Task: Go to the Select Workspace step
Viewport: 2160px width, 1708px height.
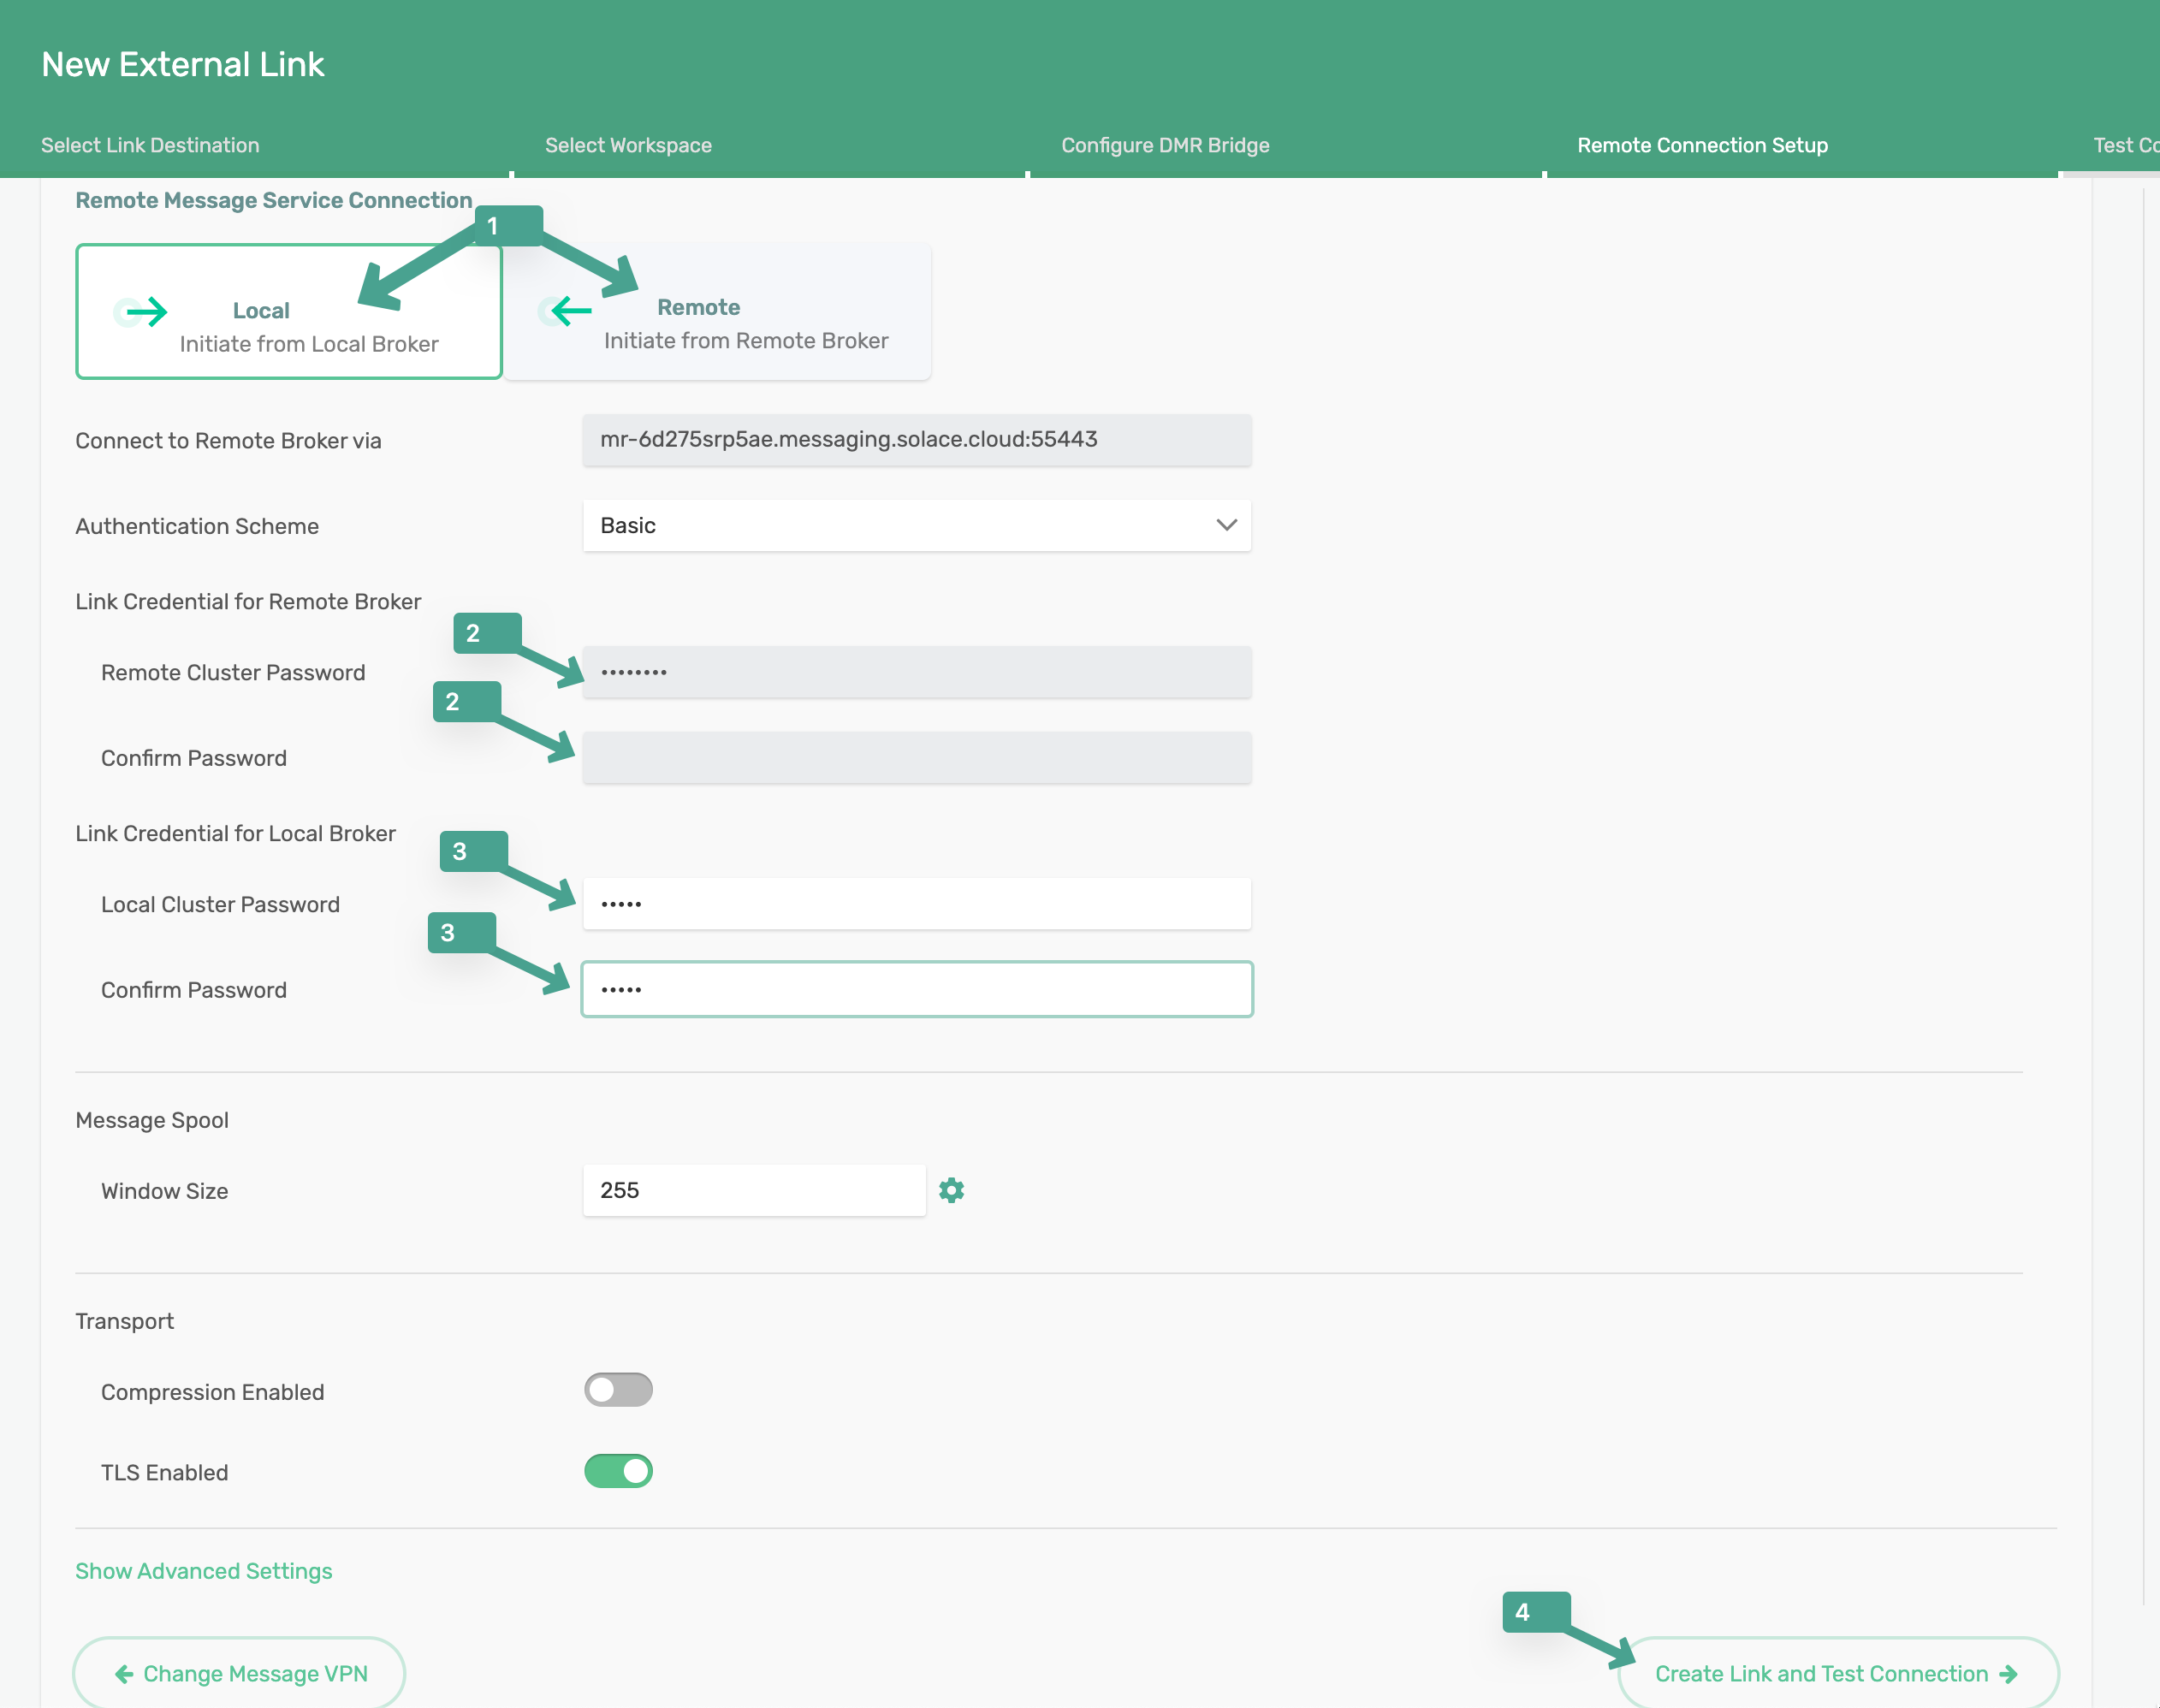Action: click(628, 144)
